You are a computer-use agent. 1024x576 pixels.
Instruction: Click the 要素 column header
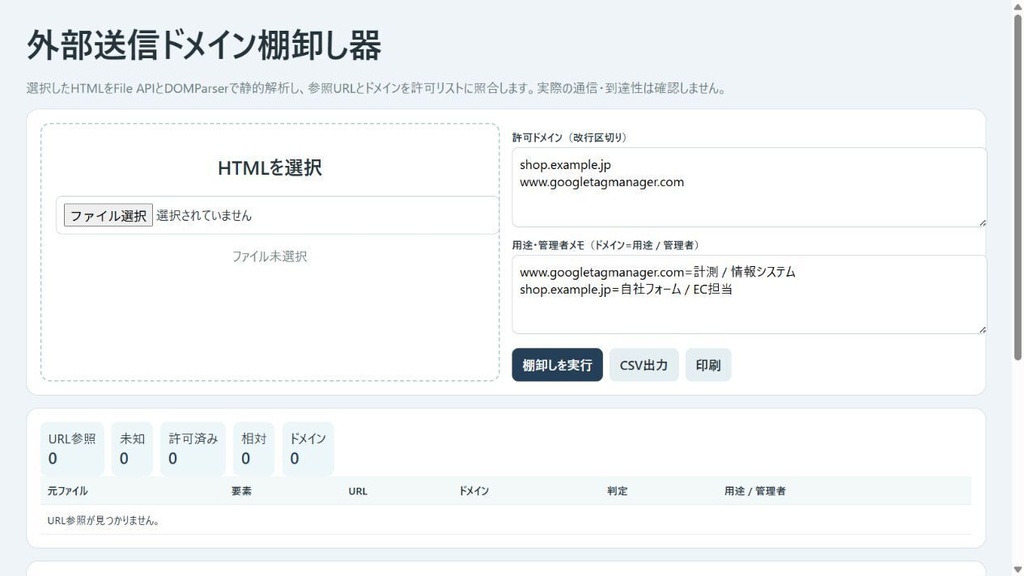[x=242, y=491]
